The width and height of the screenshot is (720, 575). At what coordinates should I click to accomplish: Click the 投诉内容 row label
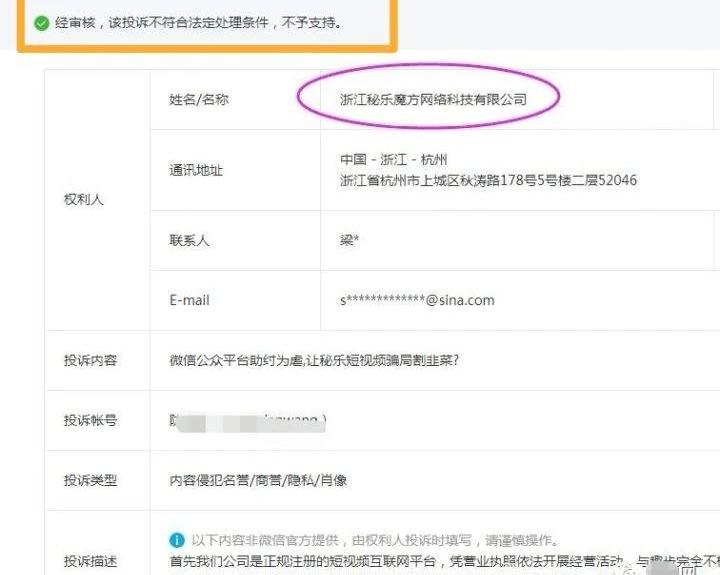90,360
